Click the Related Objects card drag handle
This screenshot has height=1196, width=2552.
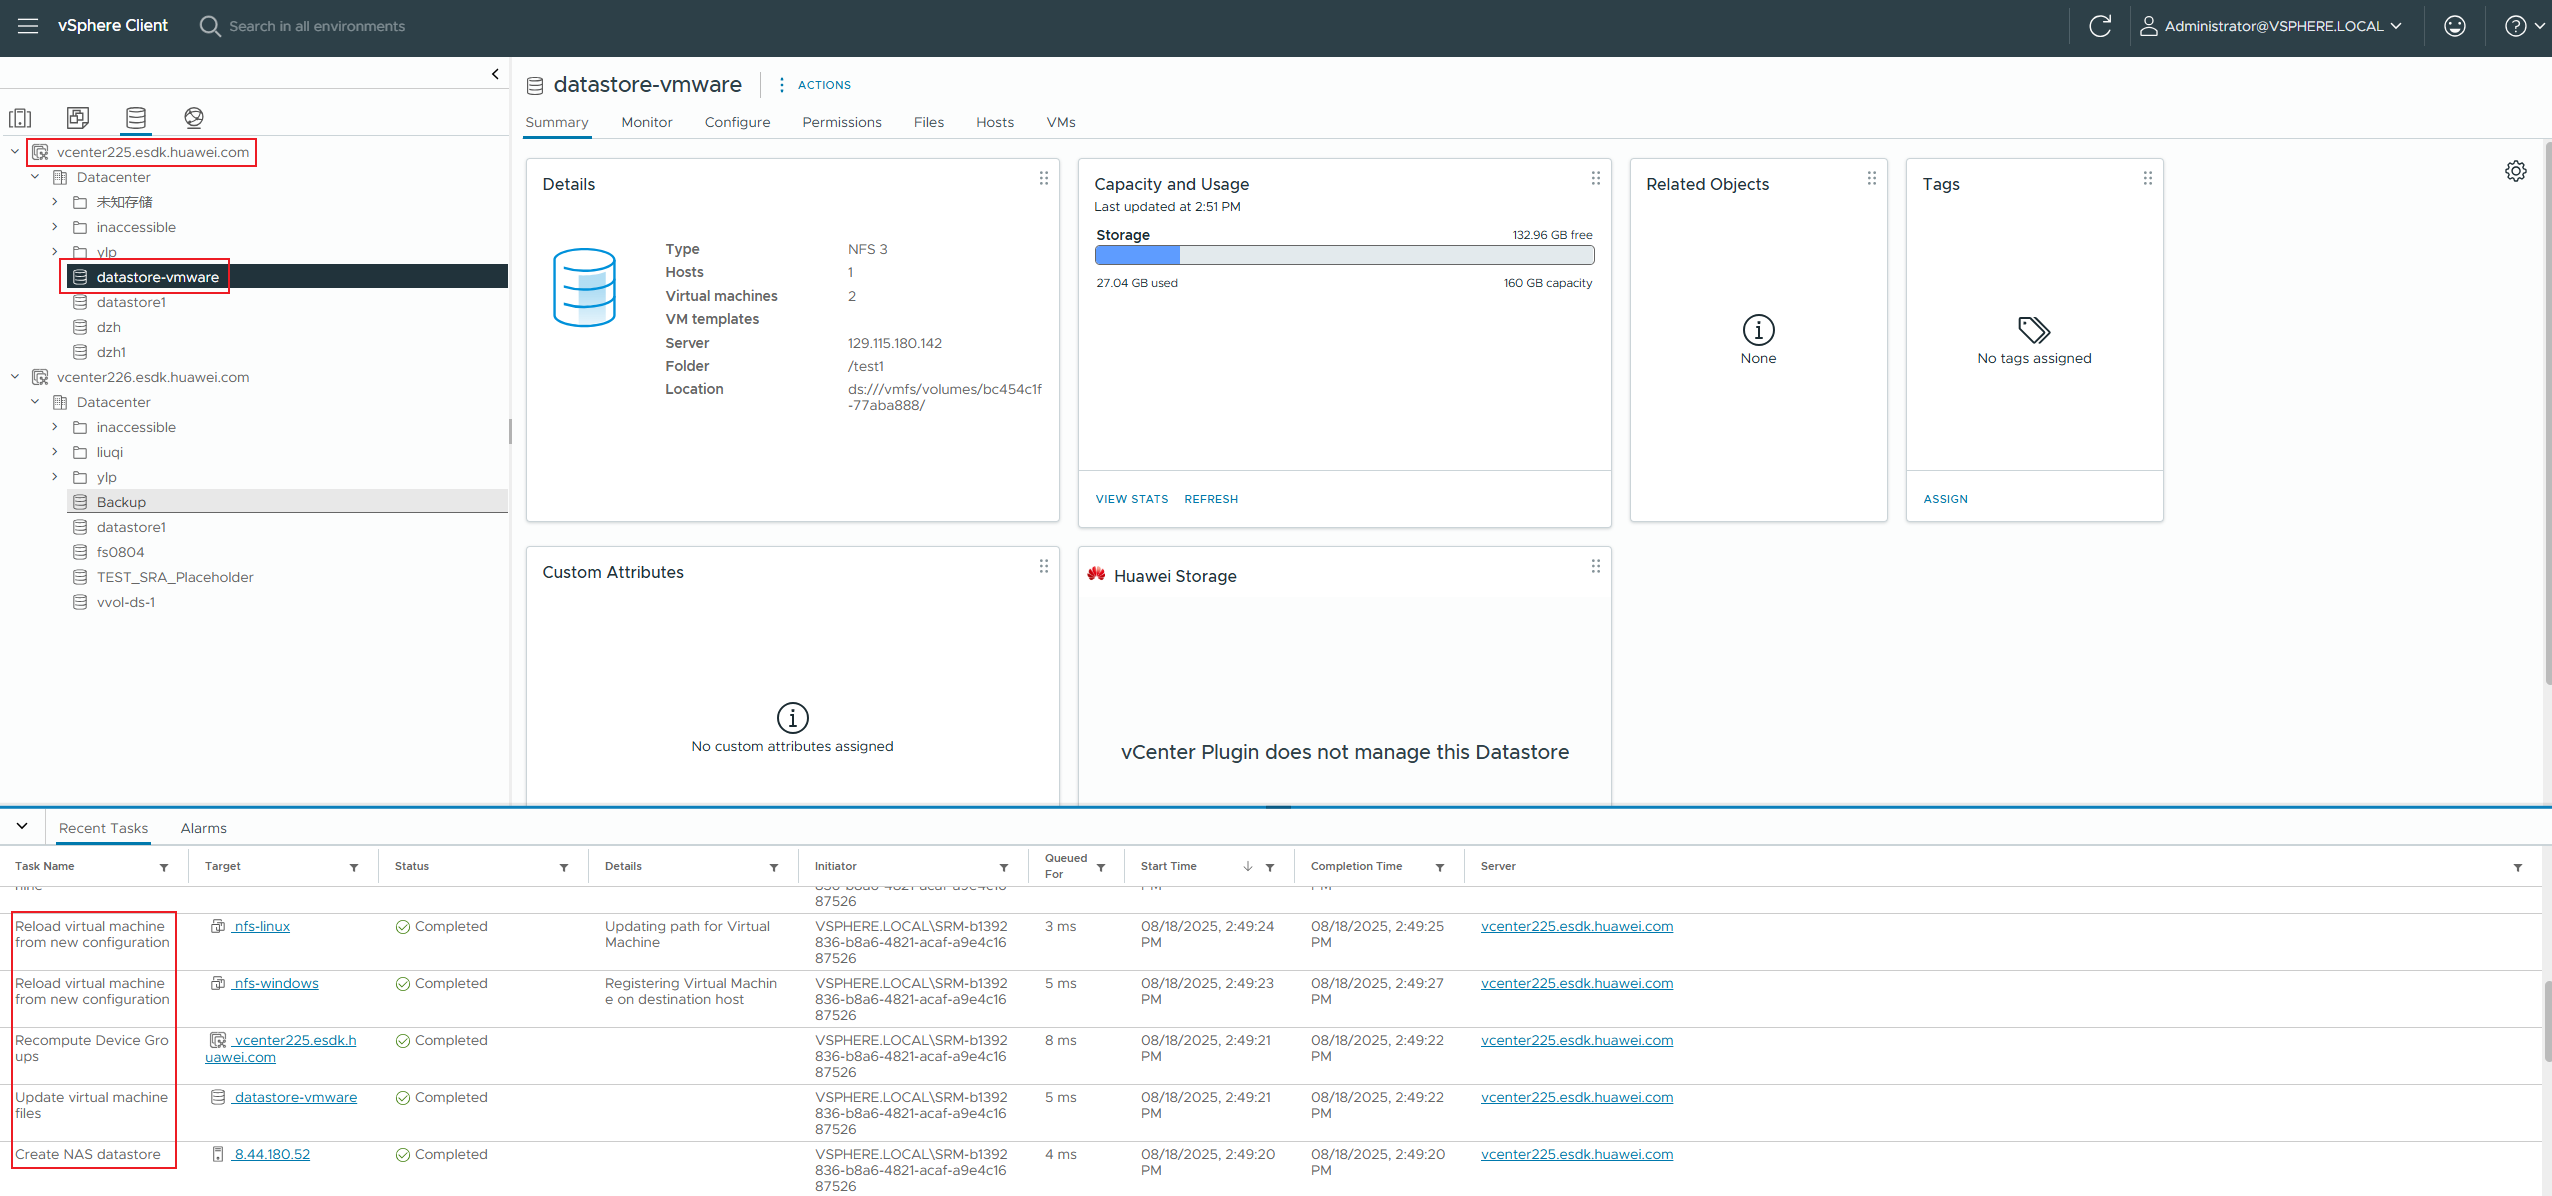pyautogui.click(x=1871, y=178)
